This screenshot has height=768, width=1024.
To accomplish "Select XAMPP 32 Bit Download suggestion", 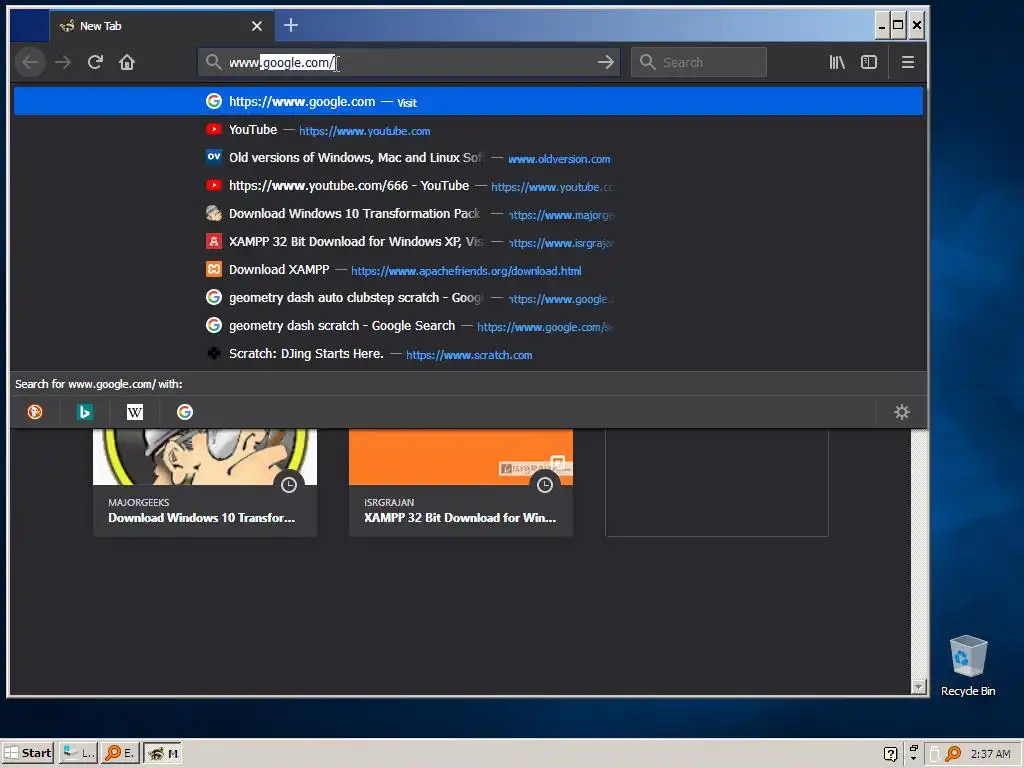I will [x=468, y=242].
